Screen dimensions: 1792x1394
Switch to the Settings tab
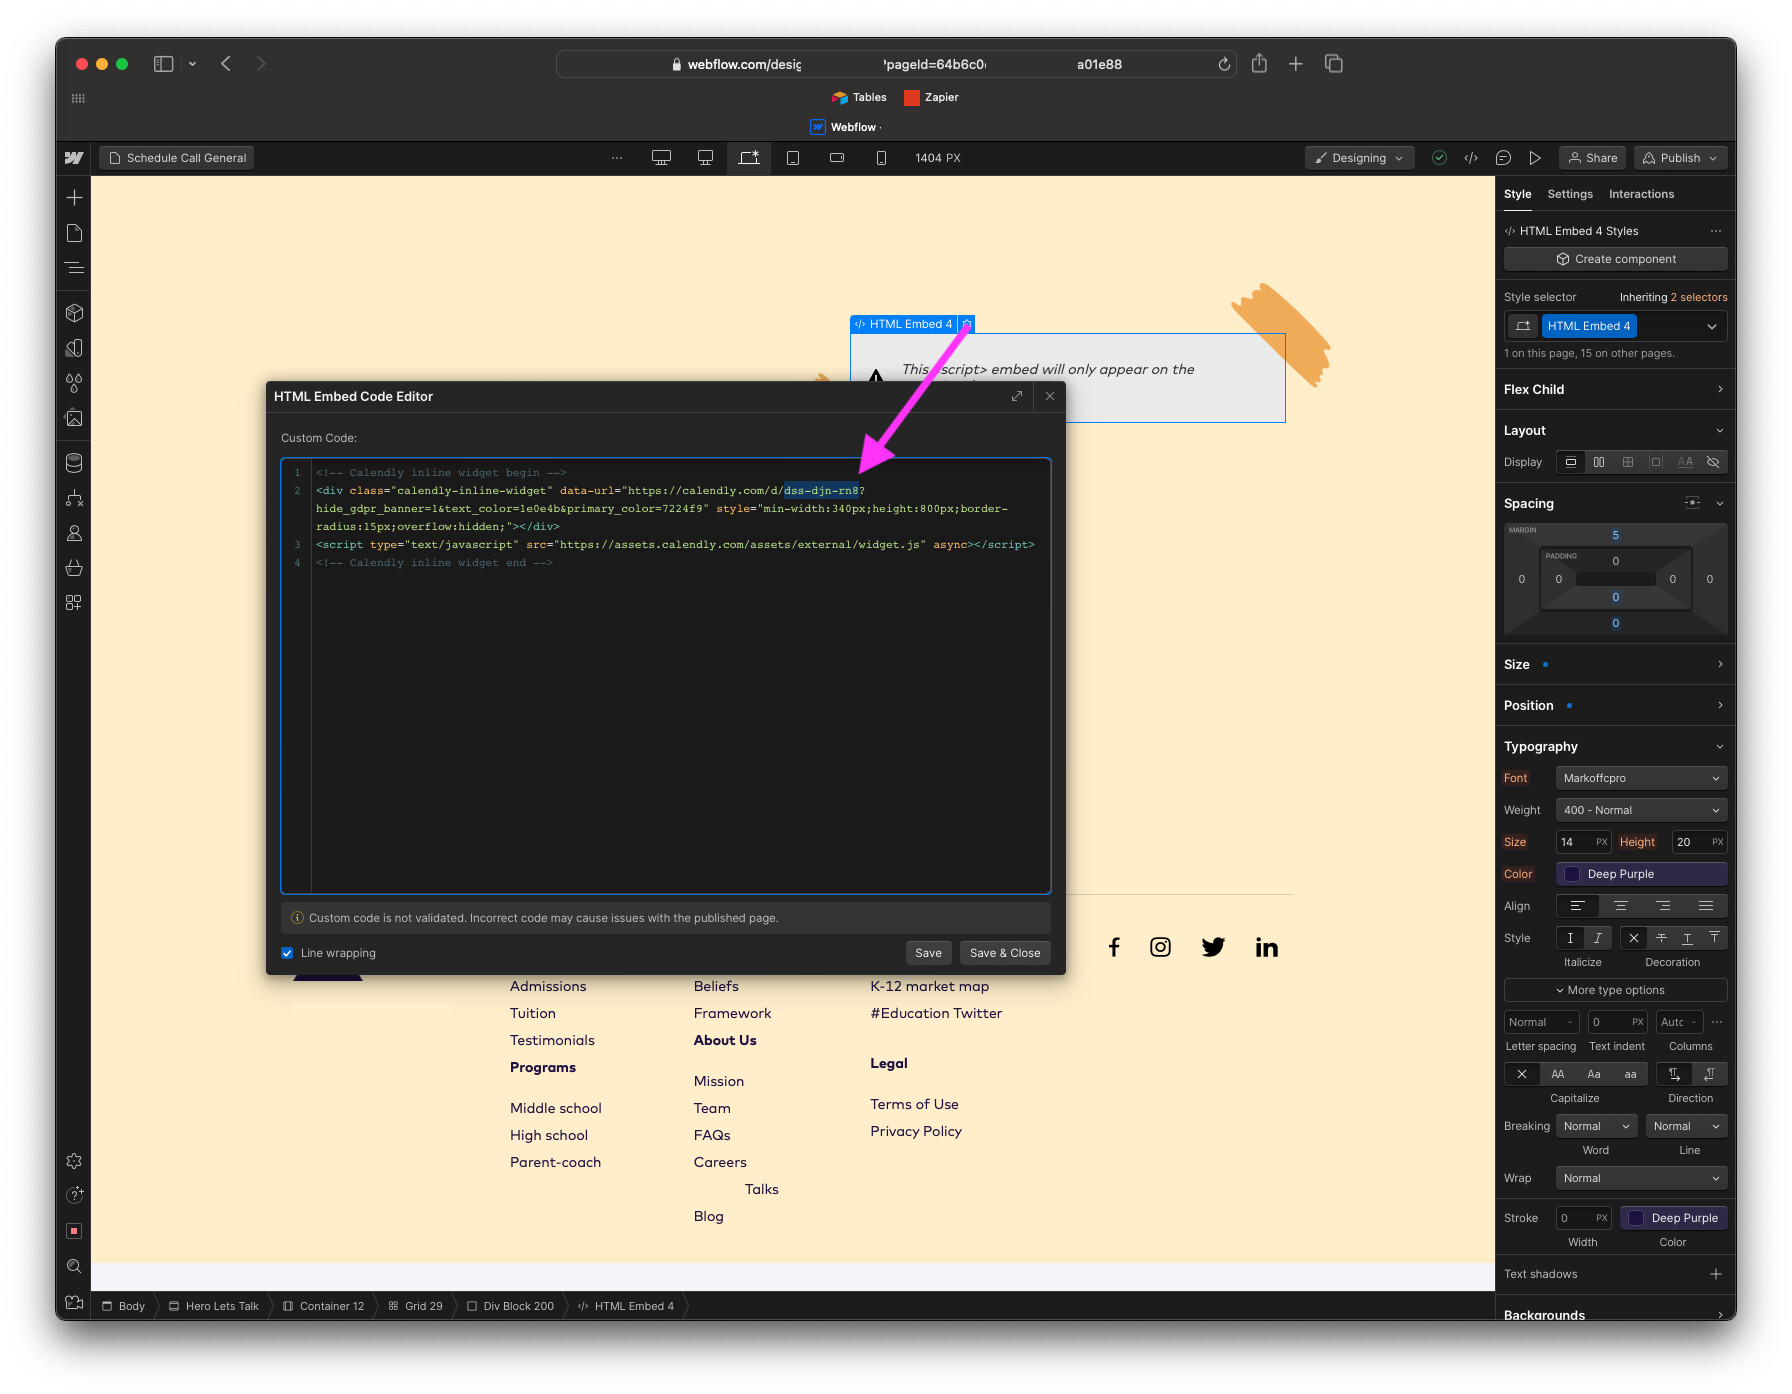tap(1569, 193)
